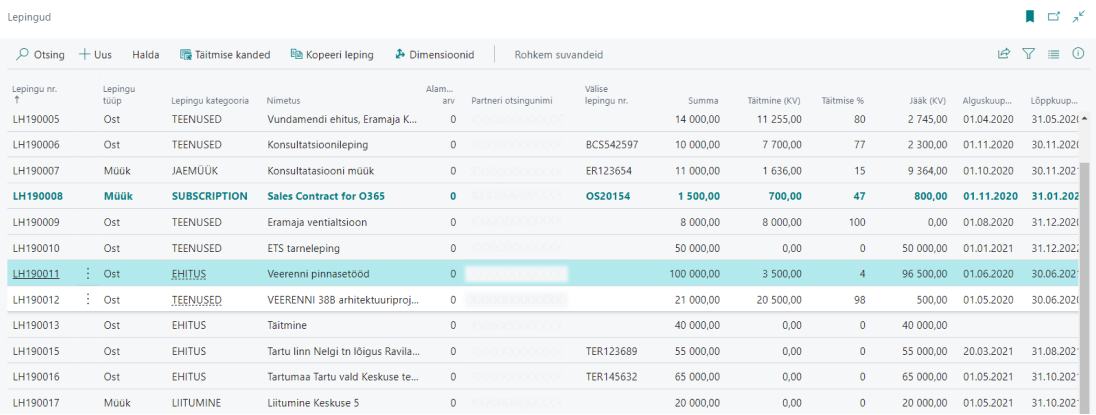The width and height of the screenshot is (1096, 415).
Task: Open row options for LH190011
Action: point(87,273)
